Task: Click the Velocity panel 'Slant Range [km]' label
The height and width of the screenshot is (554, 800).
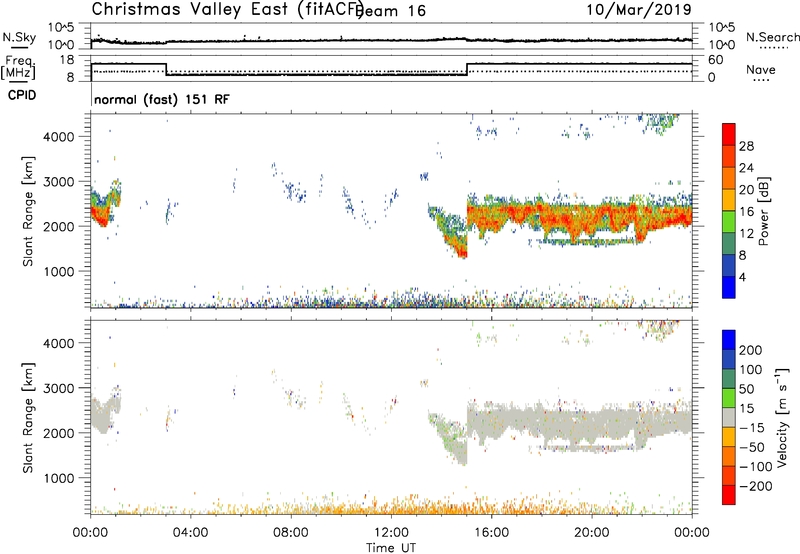Action: click(28, 418)
